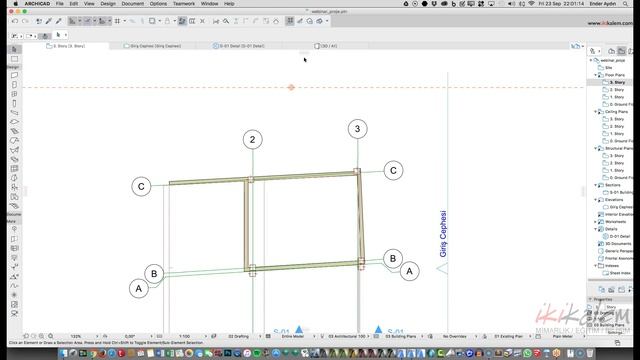Select the Column tool in the toolbox

(14, 103)
